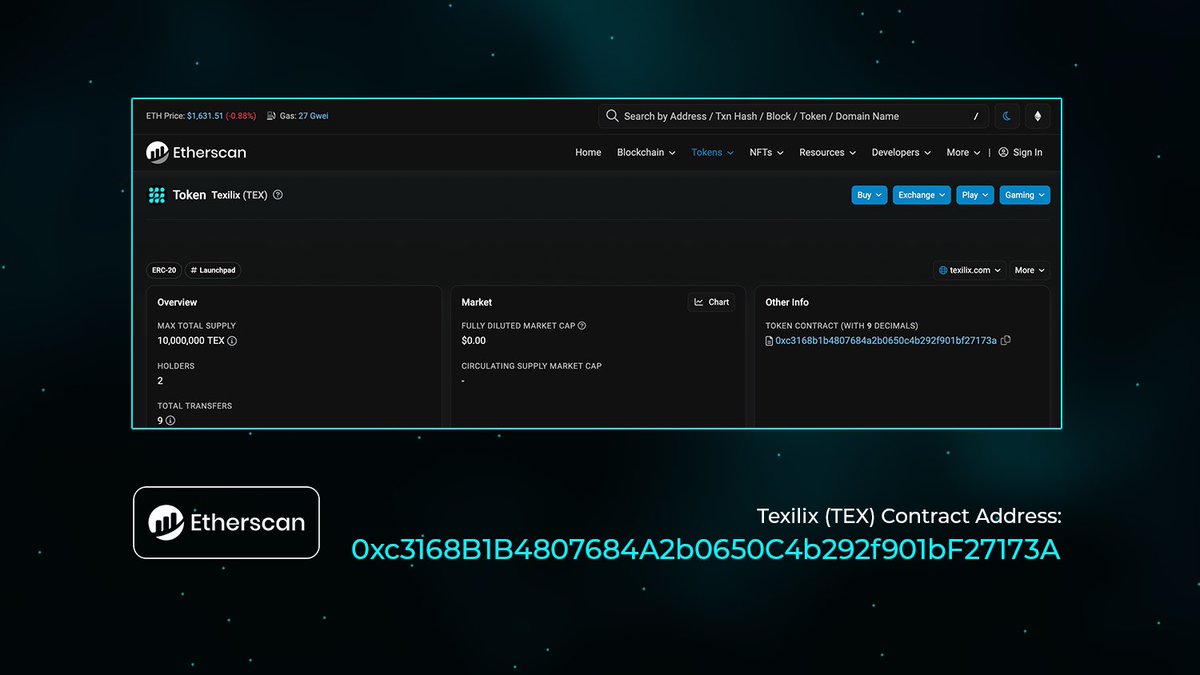Open the Play dropdown
Image resolution: width=1200 pixels, height=675 pixels.
coord(975,195)
